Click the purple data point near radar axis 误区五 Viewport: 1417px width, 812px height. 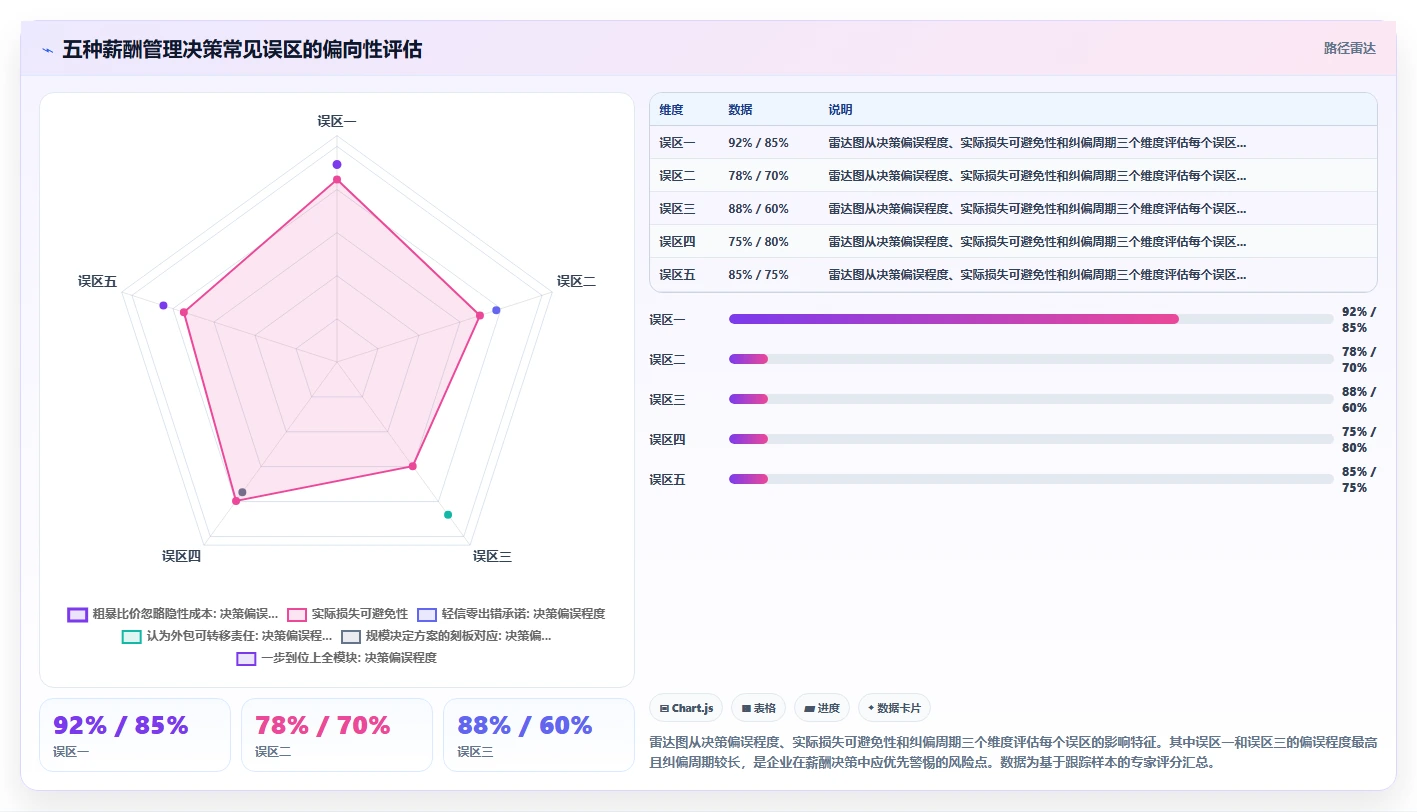coord(163,305)
